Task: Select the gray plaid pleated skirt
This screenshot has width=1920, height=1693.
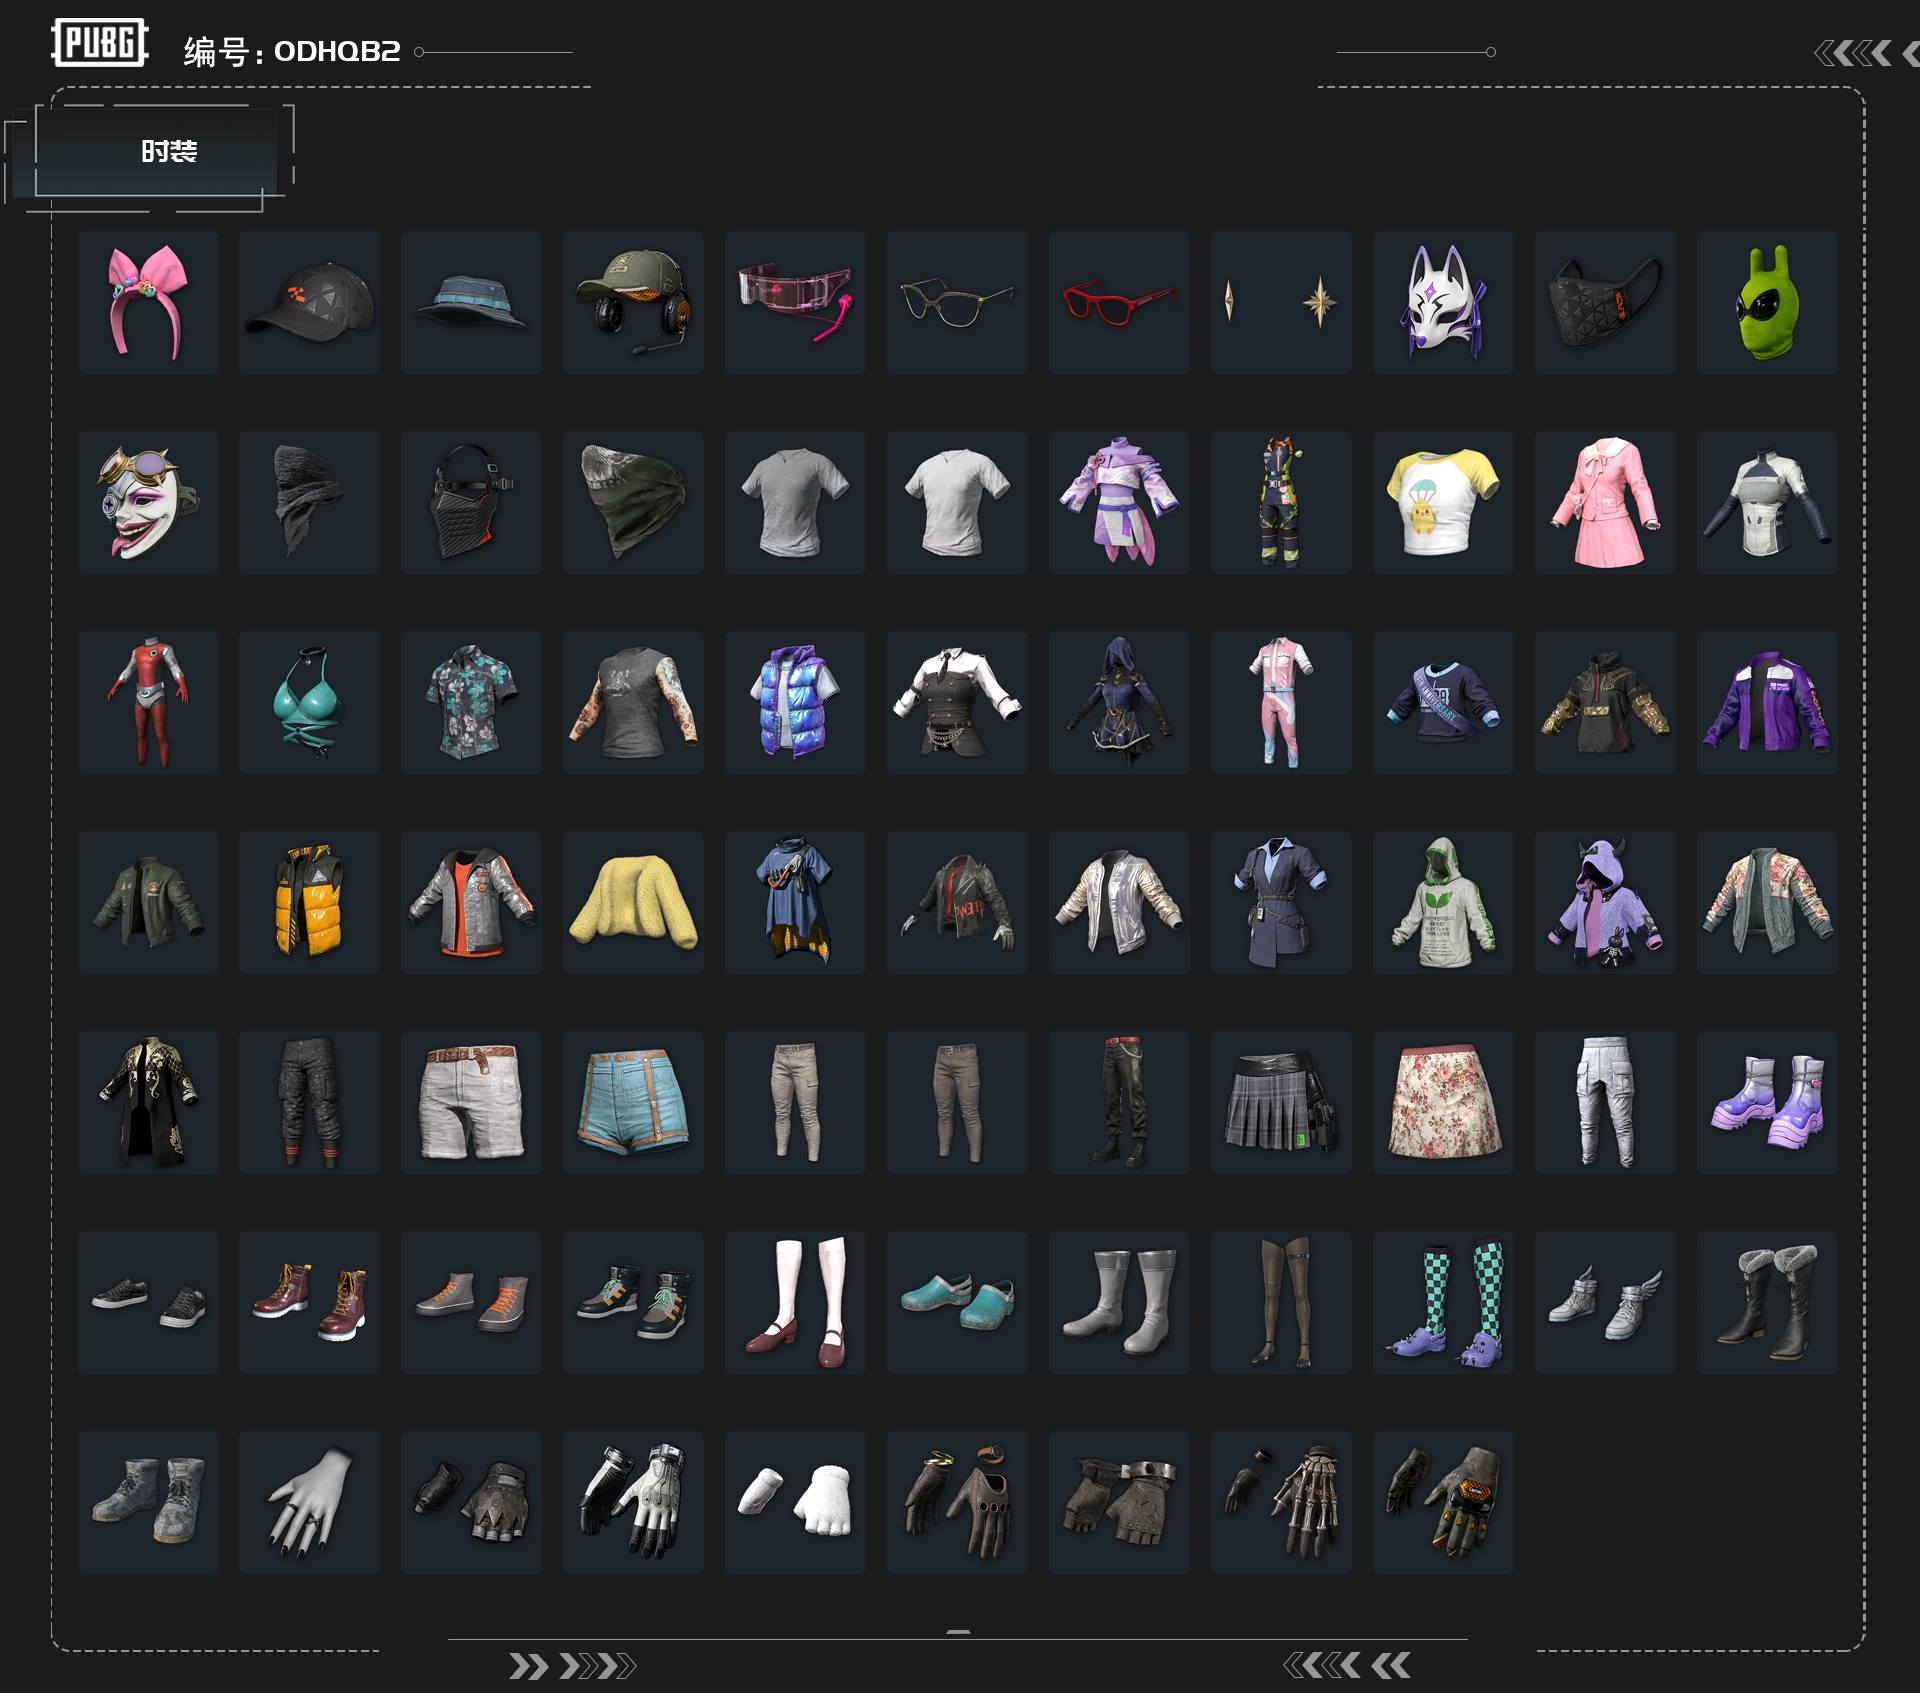Action: pos(1281,1102)
